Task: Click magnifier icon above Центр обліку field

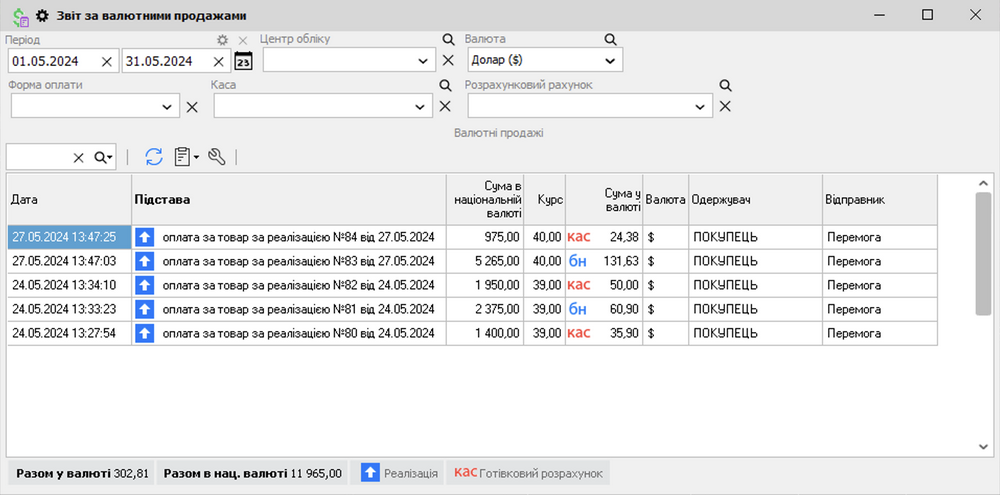Action: (x=449, y=39)
